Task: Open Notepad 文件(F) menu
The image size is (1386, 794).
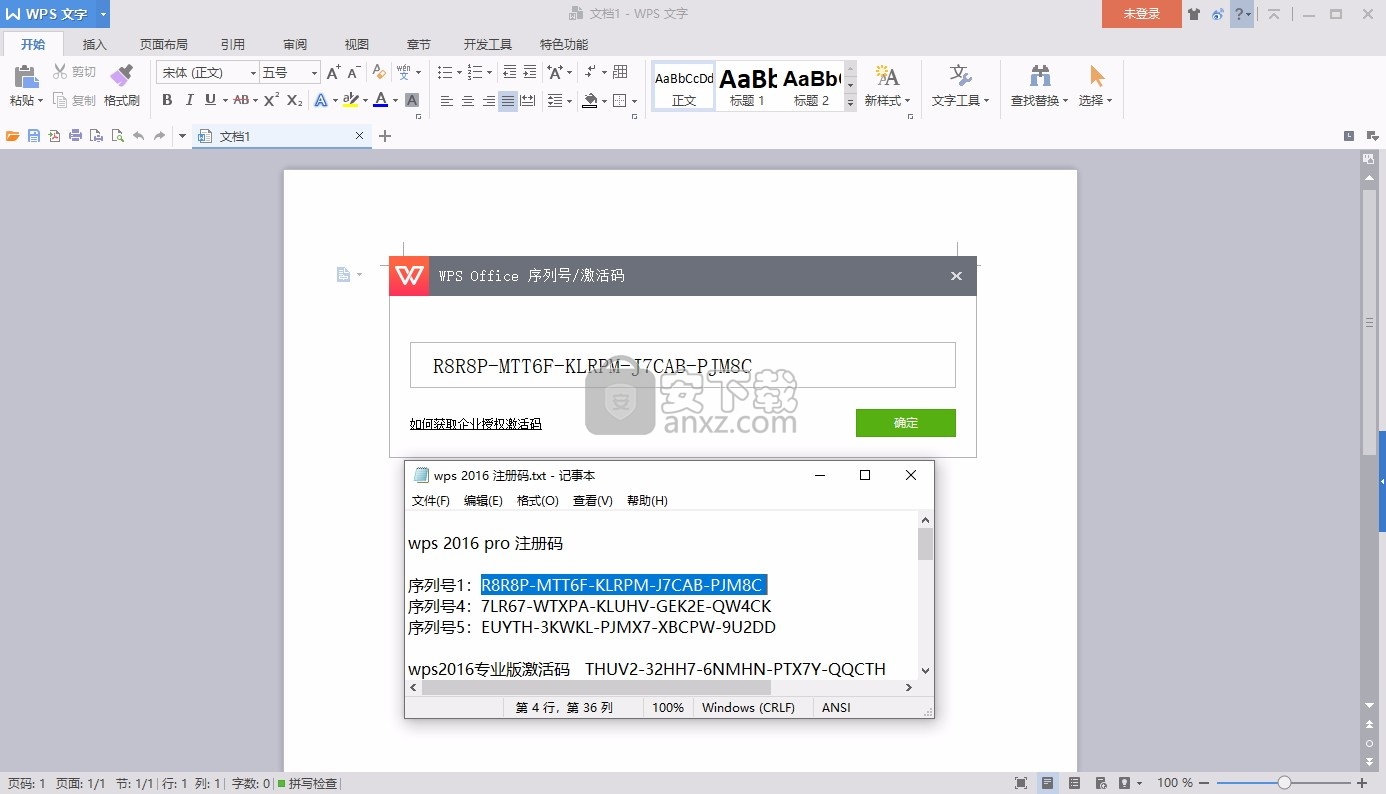Action: (x=431, y=500)
